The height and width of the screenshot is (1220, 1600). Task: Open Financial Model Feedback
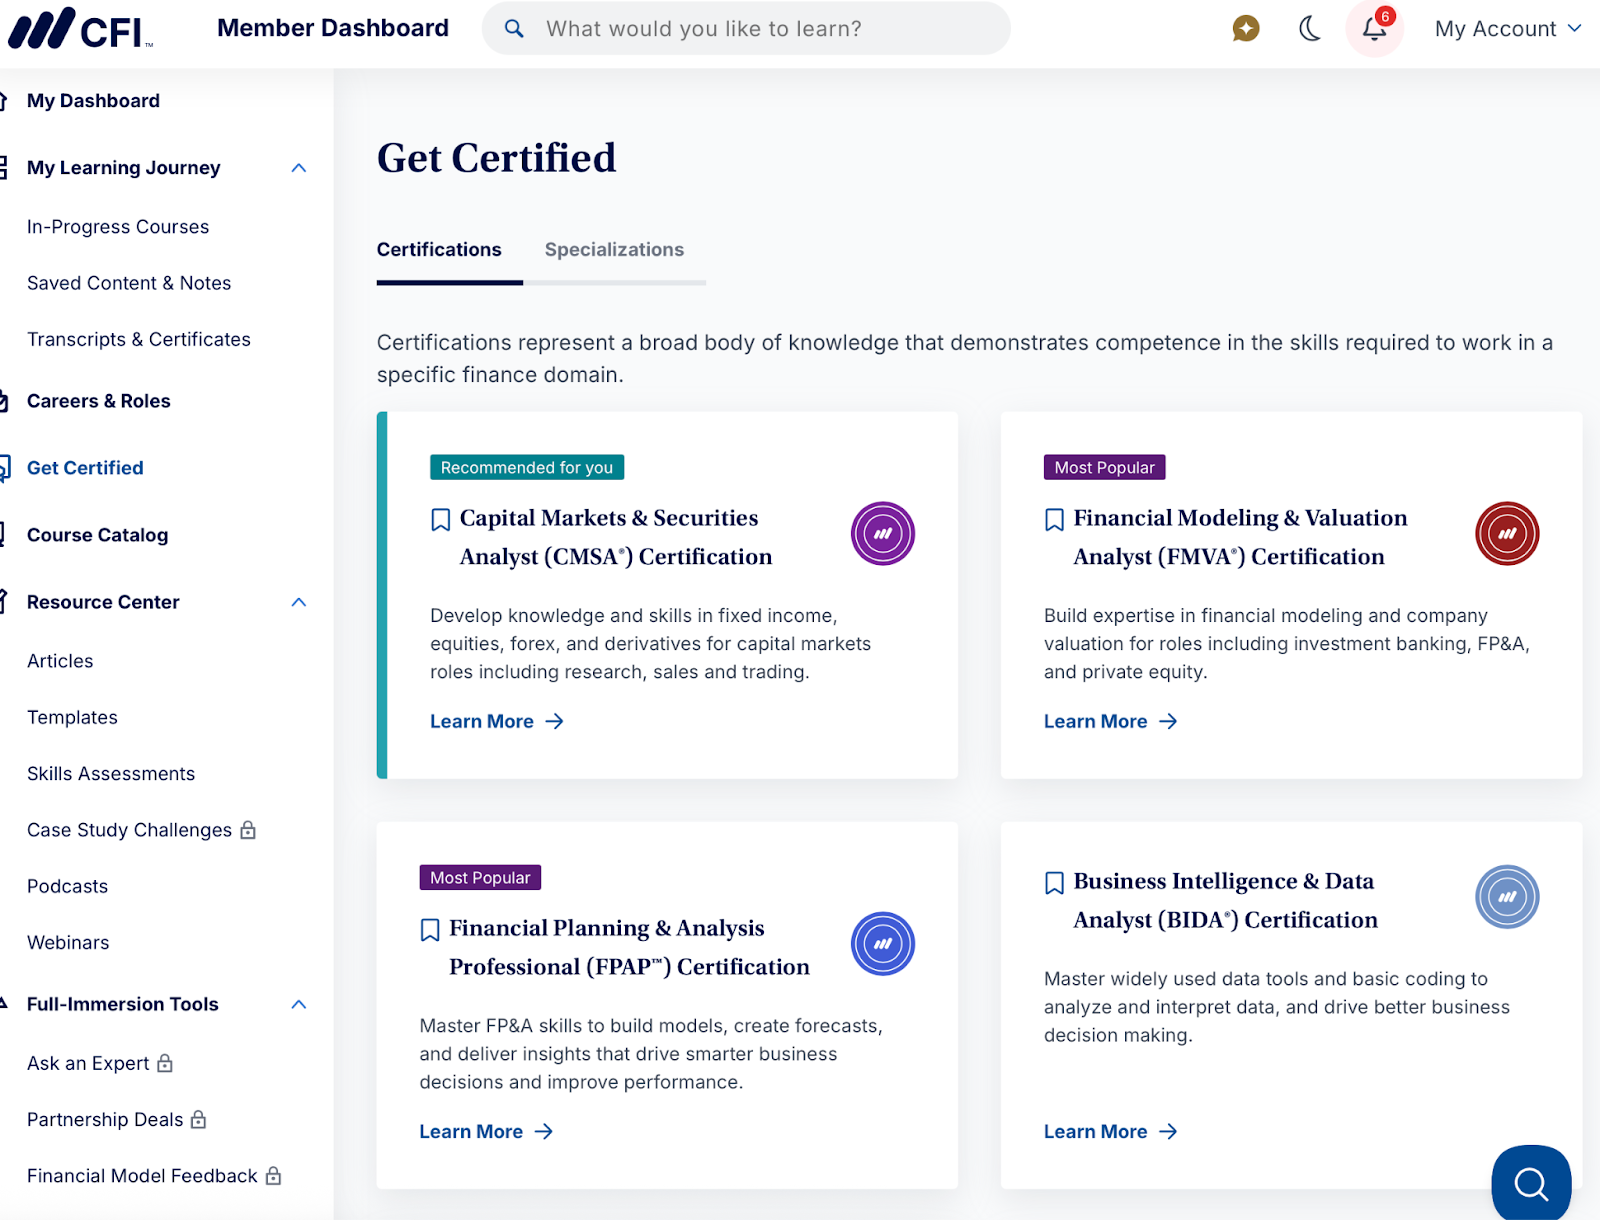pyautogui.click(x=142, y=1176)
